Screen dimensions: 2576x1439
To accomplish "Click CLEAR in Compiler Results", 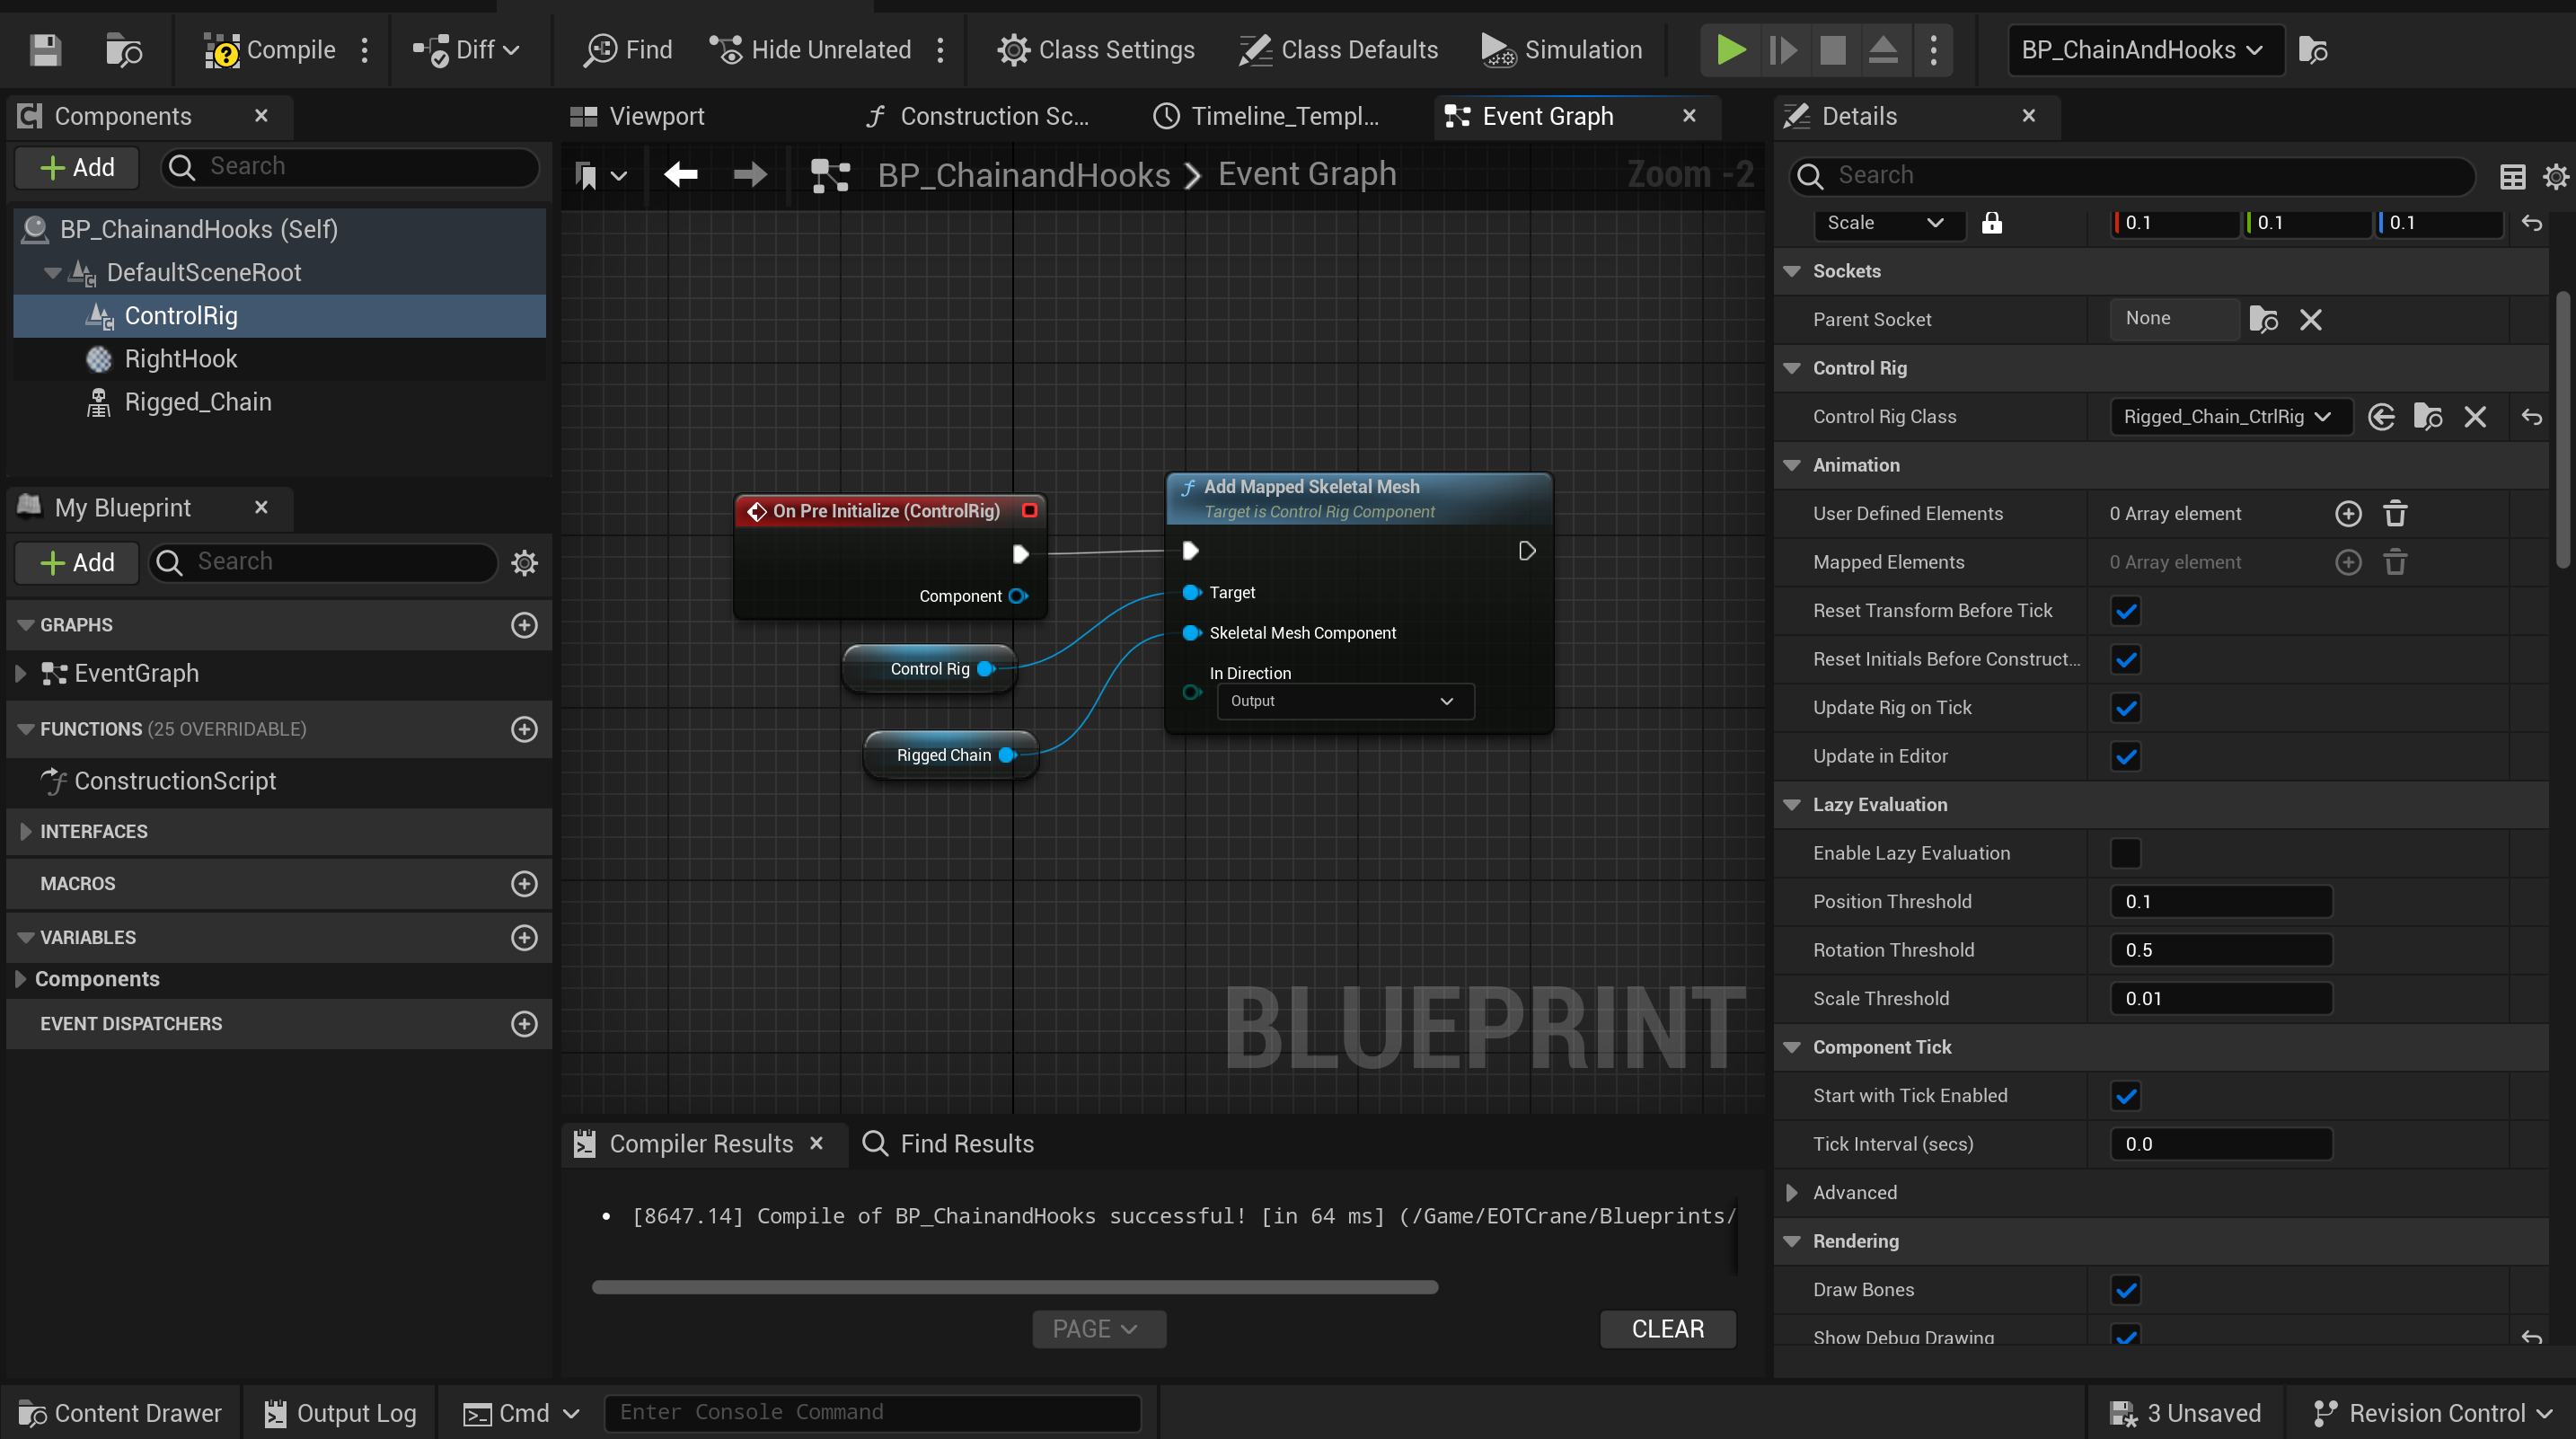I will click(1667, 1328).
